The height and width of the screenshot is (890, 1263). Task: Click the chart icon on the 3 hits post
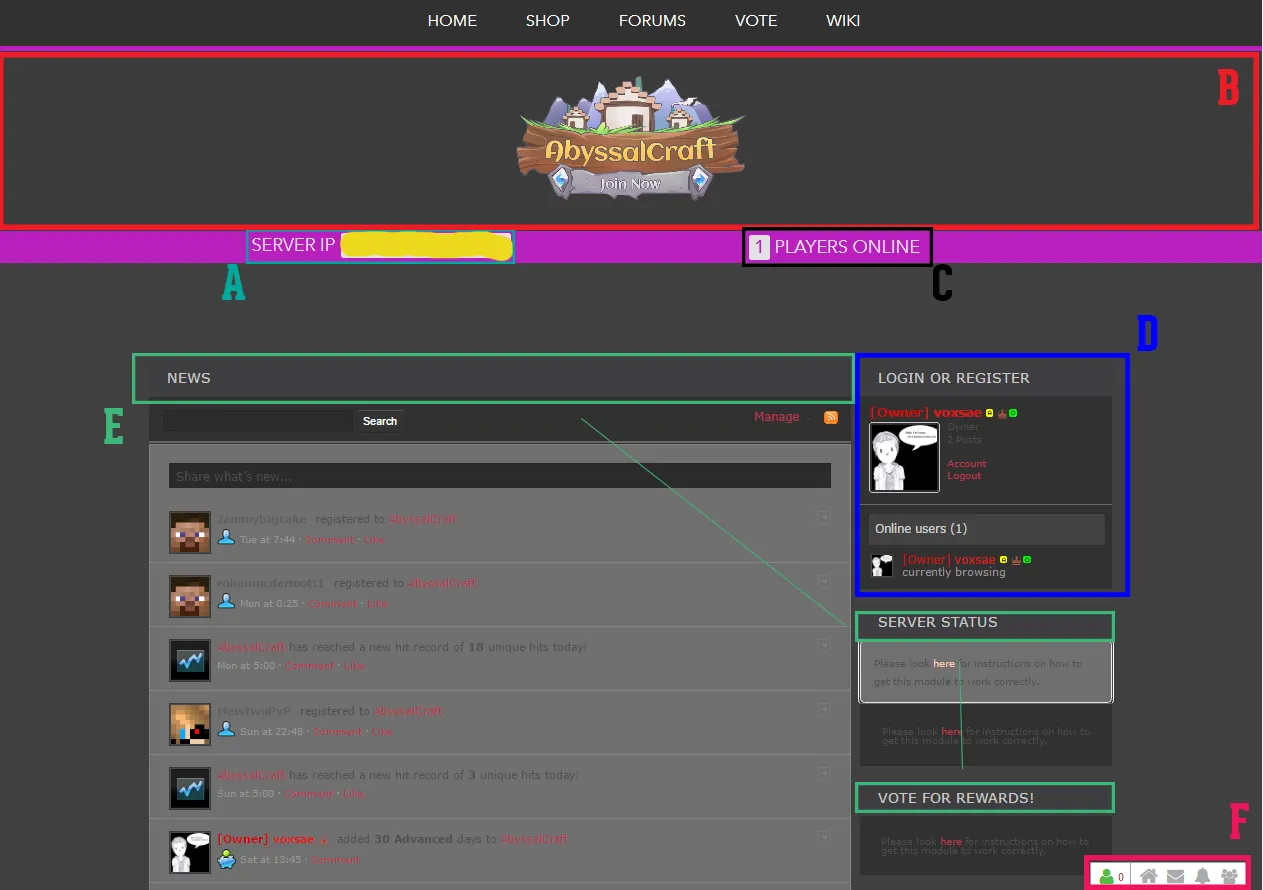click(190, 788)
